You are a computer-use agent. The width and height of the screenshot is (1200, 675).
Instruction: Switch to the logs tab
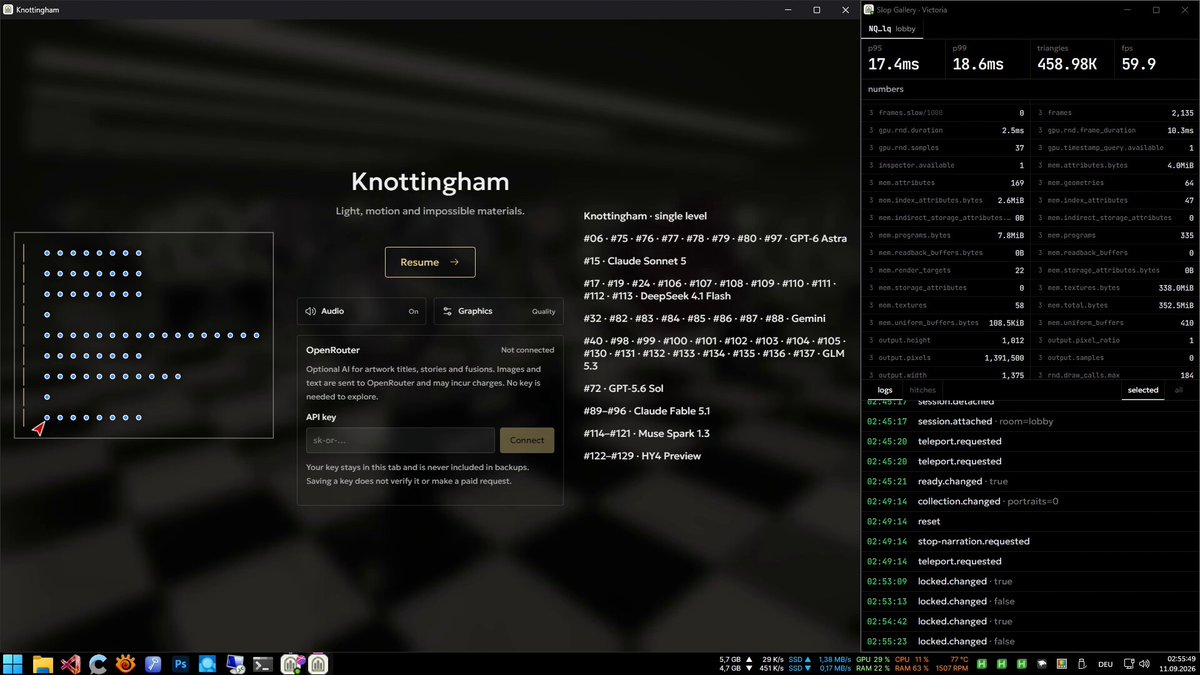coord(885,390)
